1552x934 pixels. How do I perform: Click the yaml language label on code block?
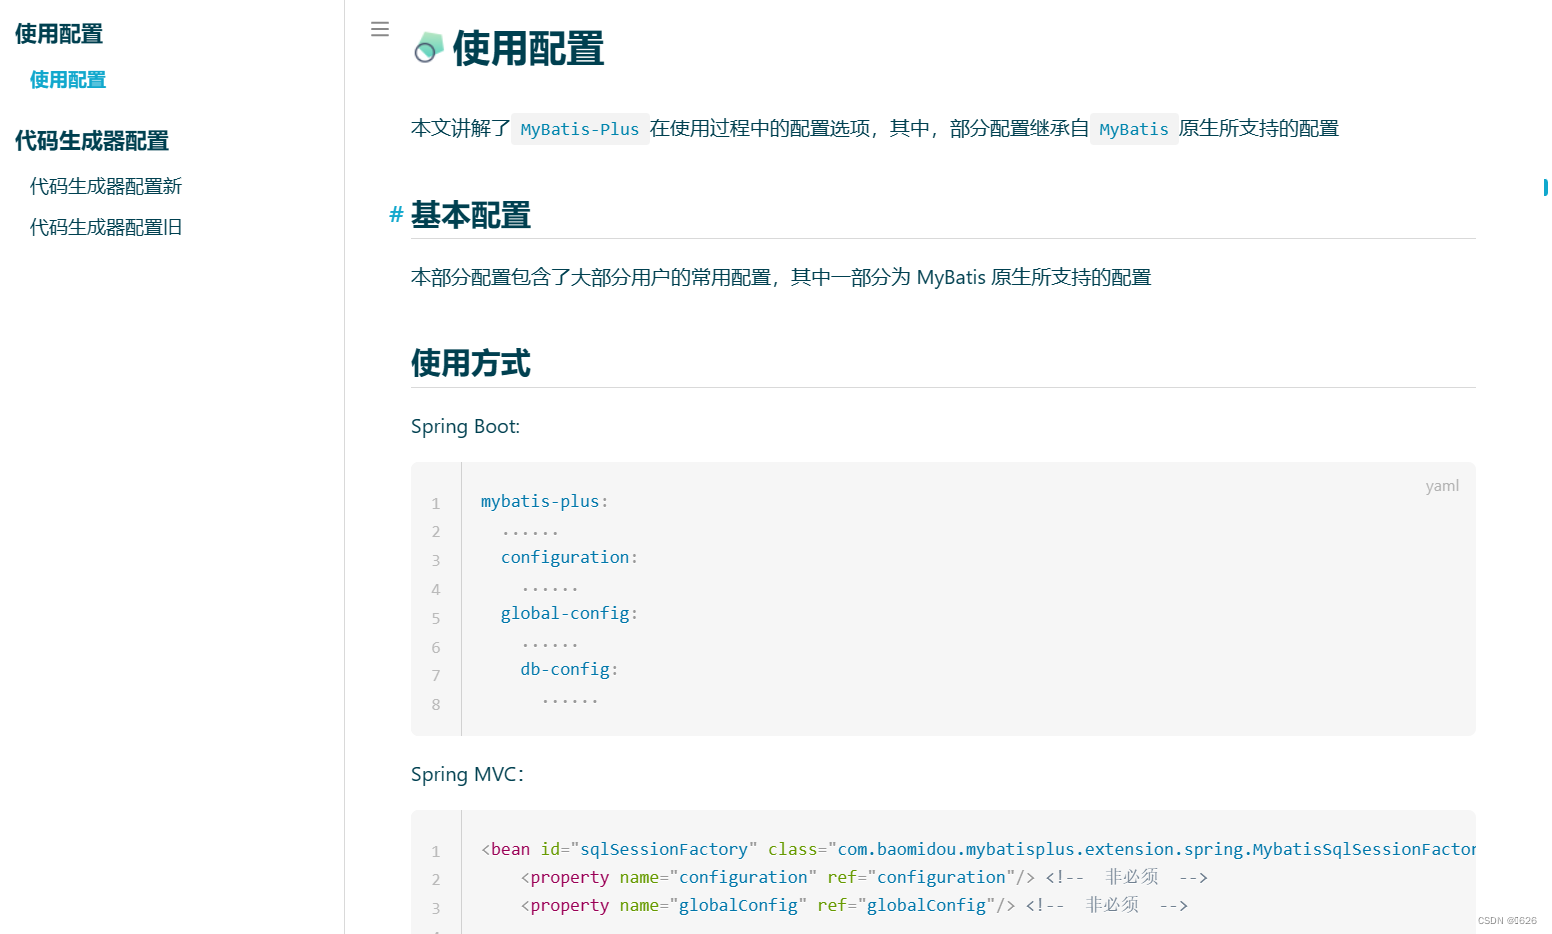[x=1442, y=486]
